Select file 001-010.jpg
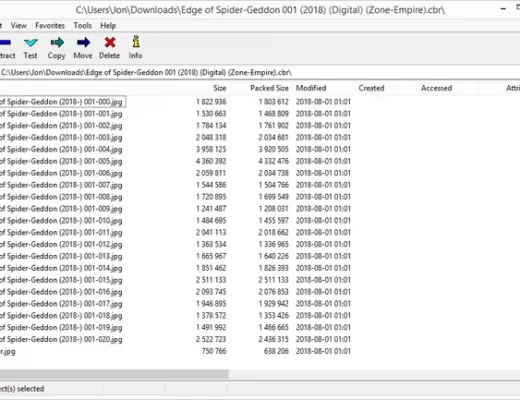 [x=61, y=221]
